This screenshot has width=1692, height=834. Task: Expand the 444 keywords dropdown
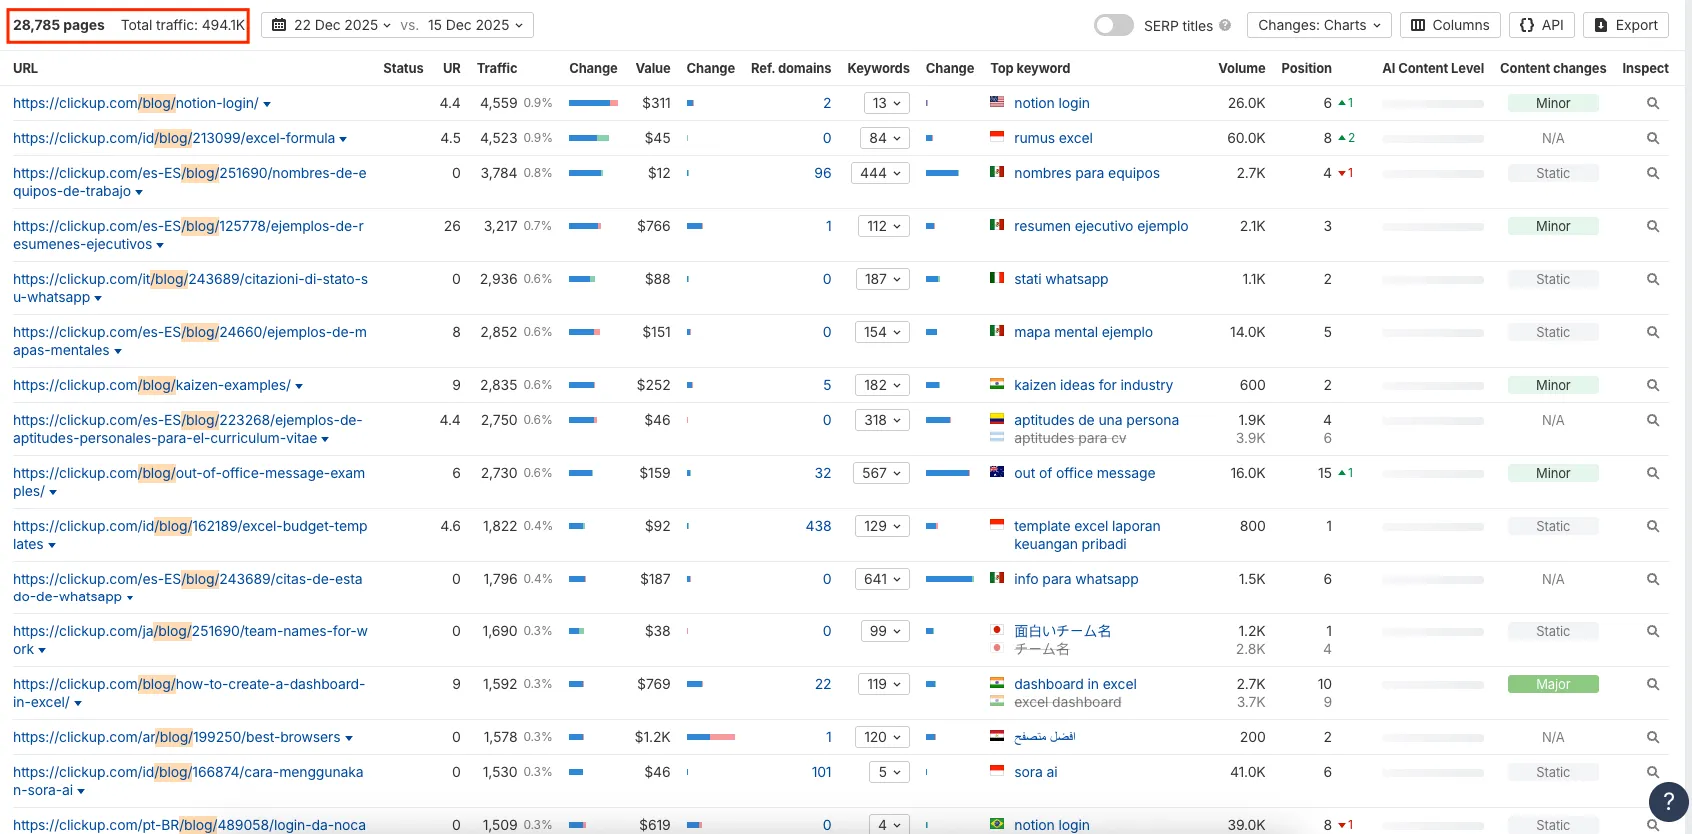click(x=880, y=173)
